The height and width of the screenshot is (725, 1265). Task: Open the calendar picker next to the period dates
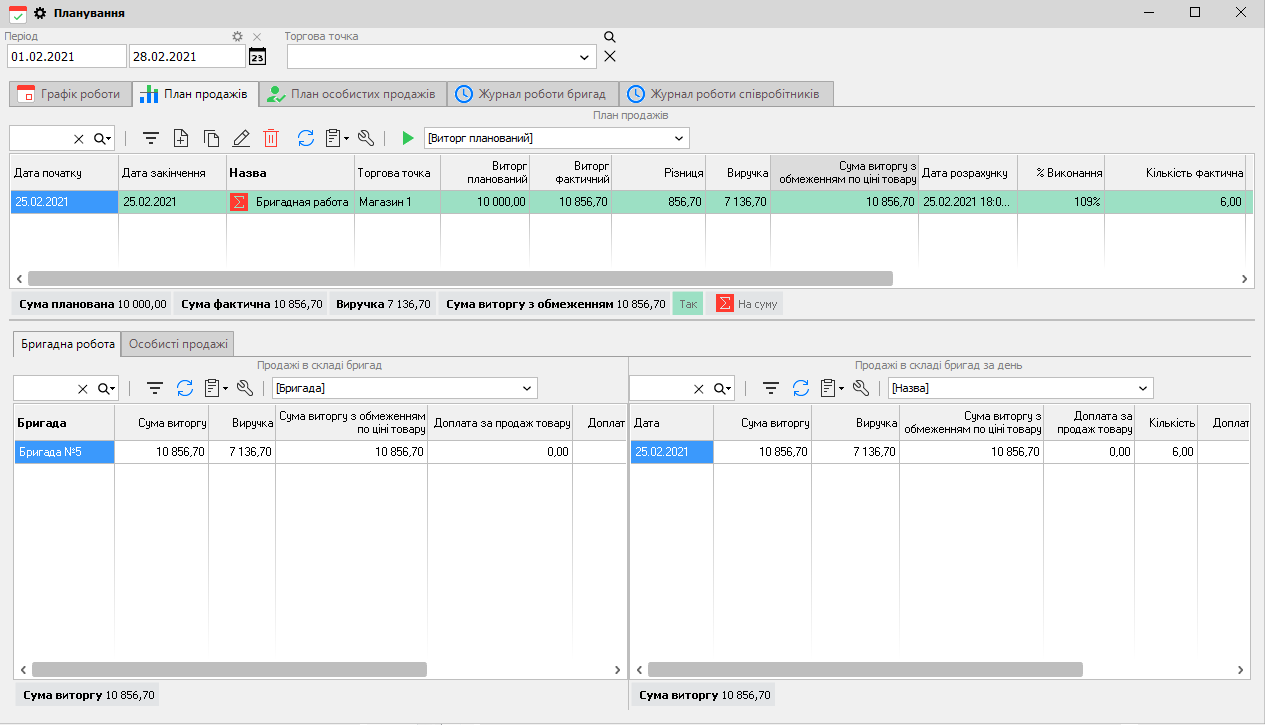click(x=257, y=57)
